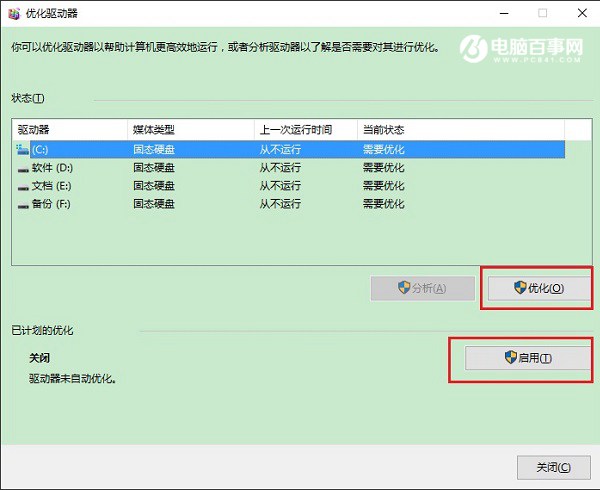Close the window with title bar X

582,13
